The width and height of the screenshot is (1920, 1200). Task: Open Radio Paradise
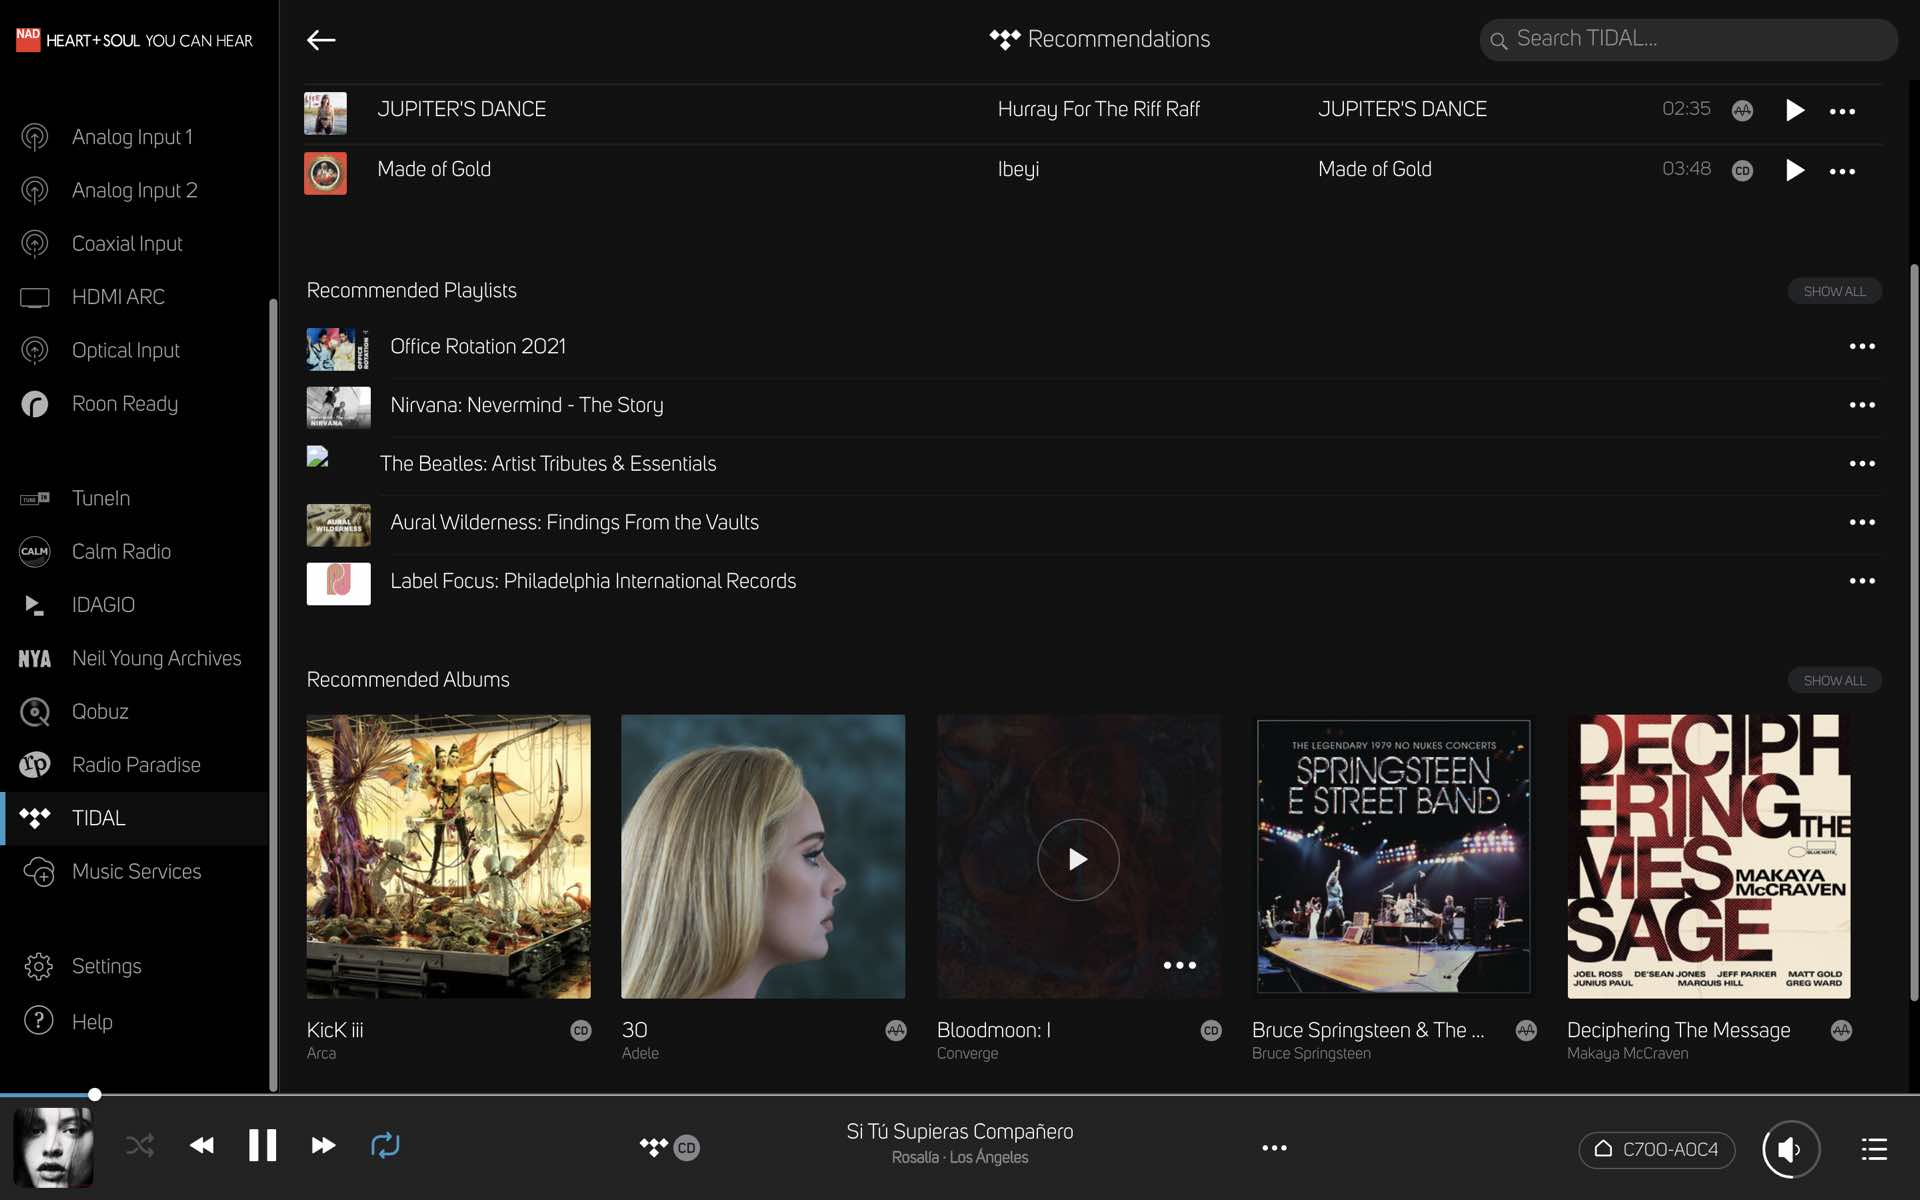pyautogui.click(x=135, y=765)
